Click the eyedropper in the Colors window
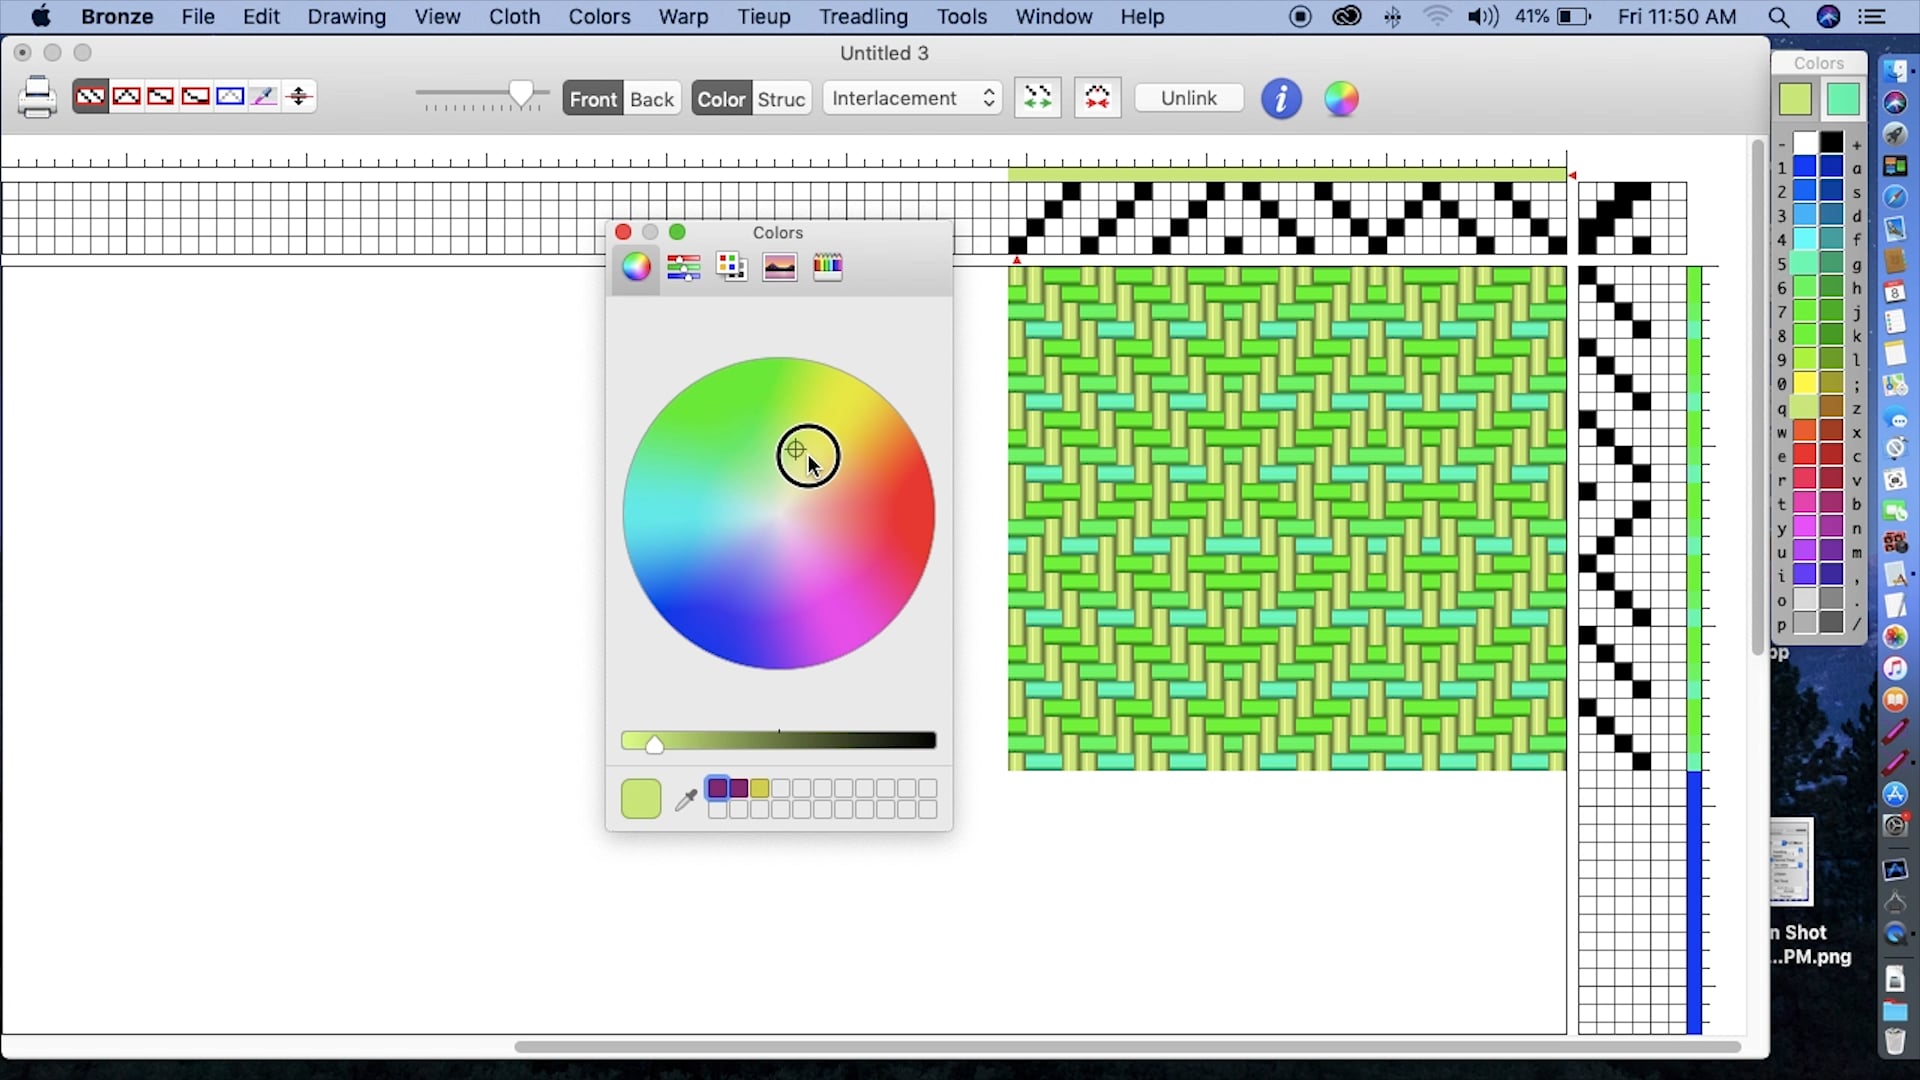 (x=684, y=799)
